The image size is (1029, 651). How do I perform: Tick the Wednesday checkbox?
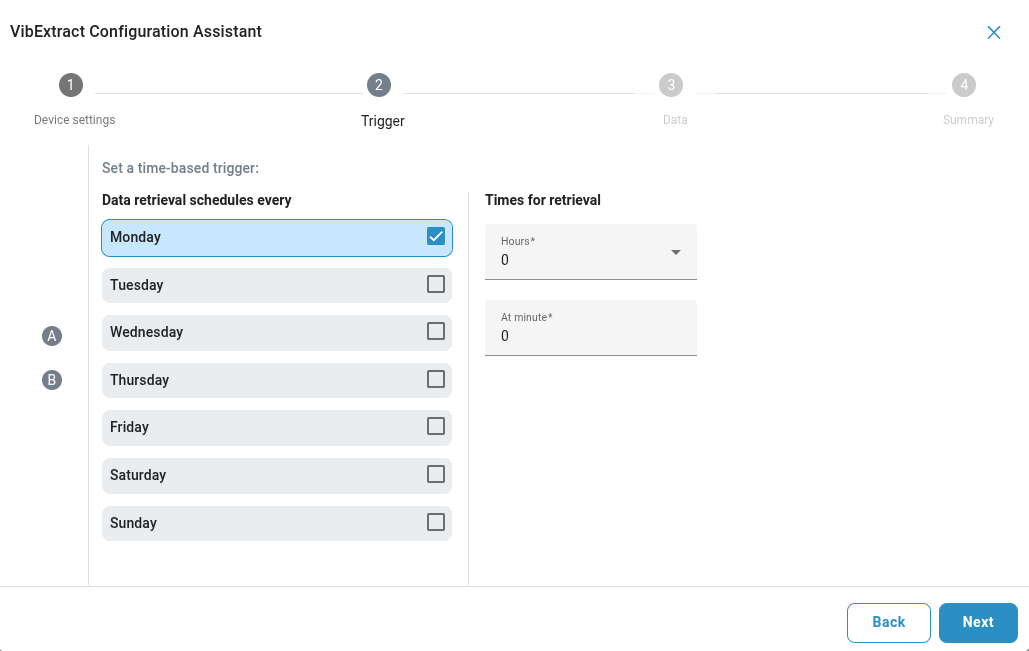pos(436,331)
